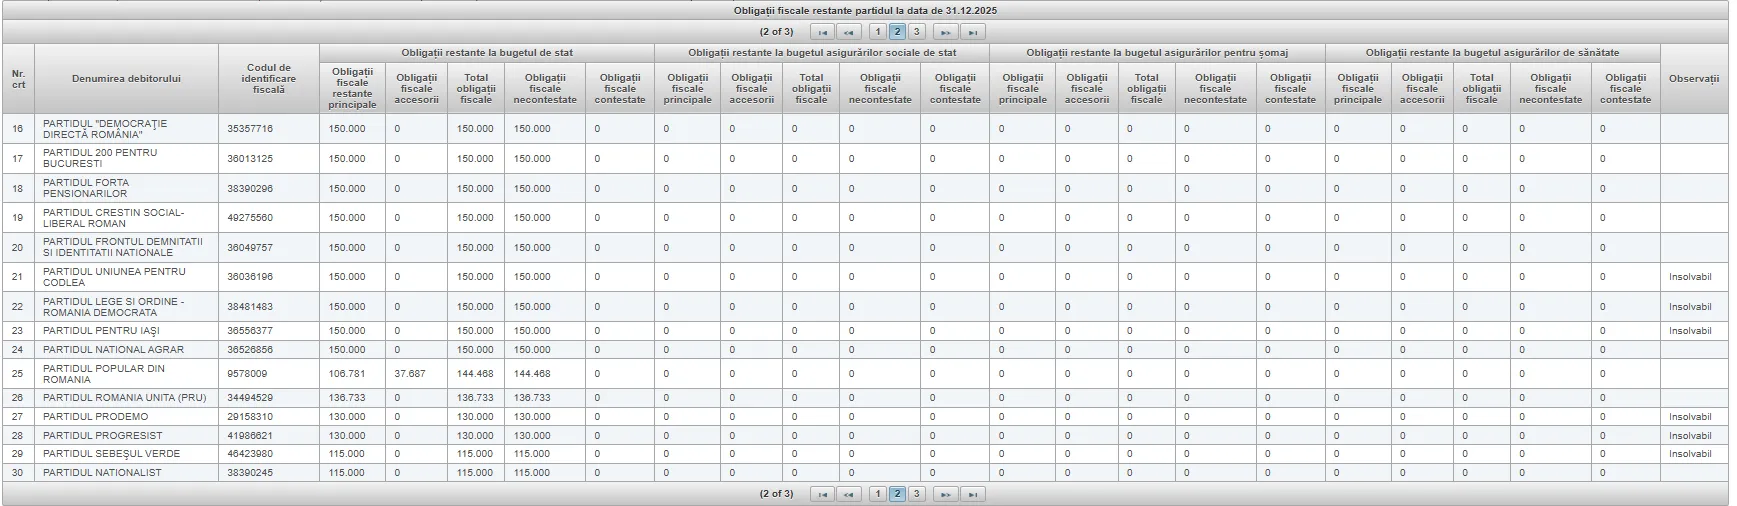
Task: Click 'Codul de identificare fiscală' column header
Action: [x=268, y=79]
